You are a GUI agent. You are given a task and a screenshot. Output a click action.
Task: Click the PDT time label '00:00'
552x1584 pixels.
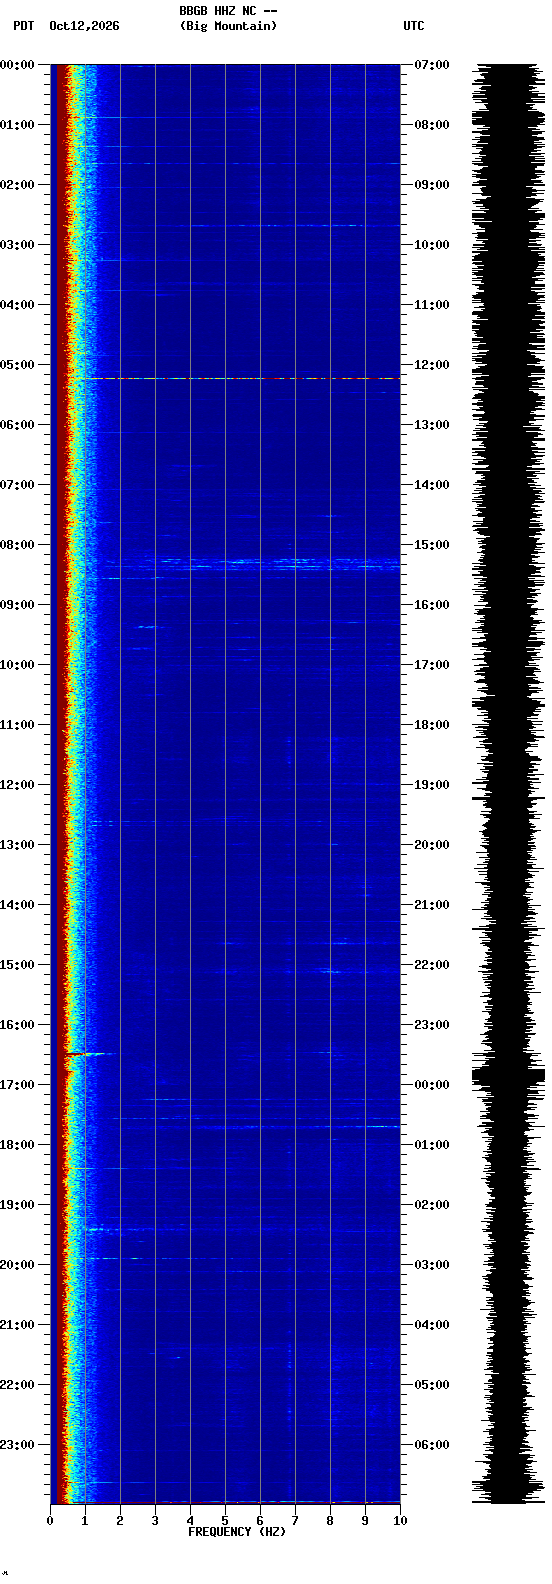pyautogui.click(x=17, y=65)
